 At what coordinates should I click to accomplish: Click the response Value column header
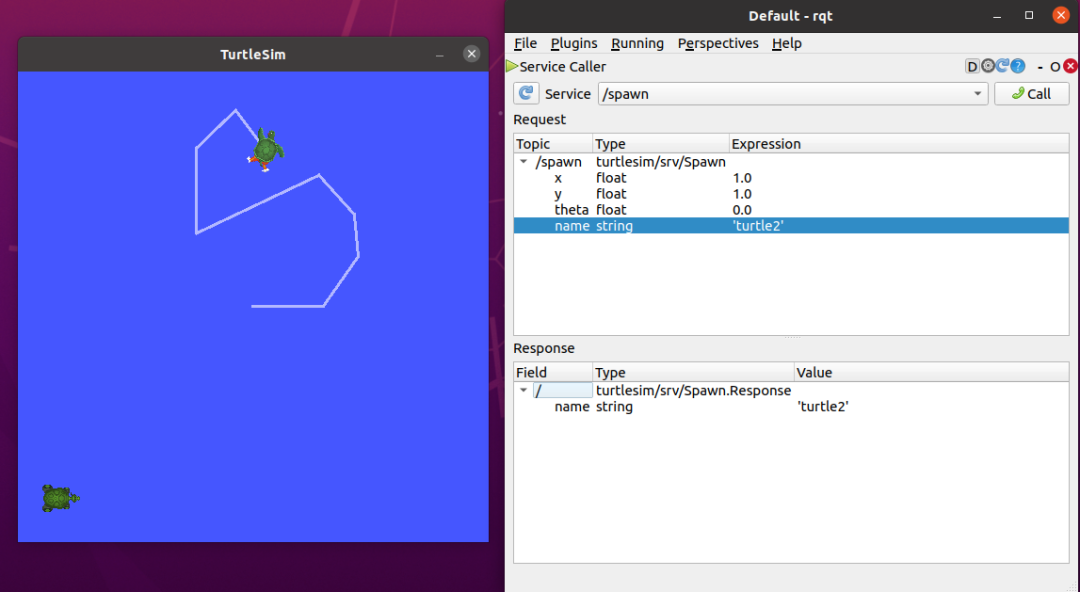931,372
